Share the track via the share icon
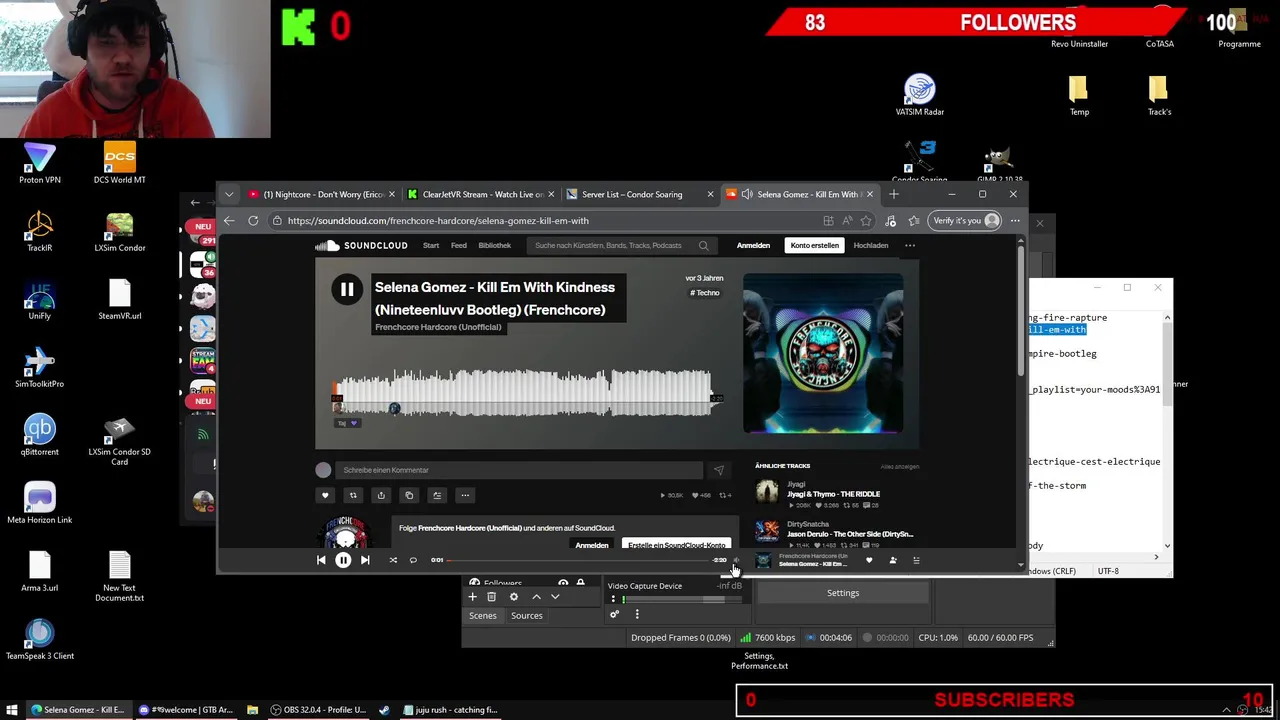This screenshot has width=1280, height=720. [x=381, y=495]
